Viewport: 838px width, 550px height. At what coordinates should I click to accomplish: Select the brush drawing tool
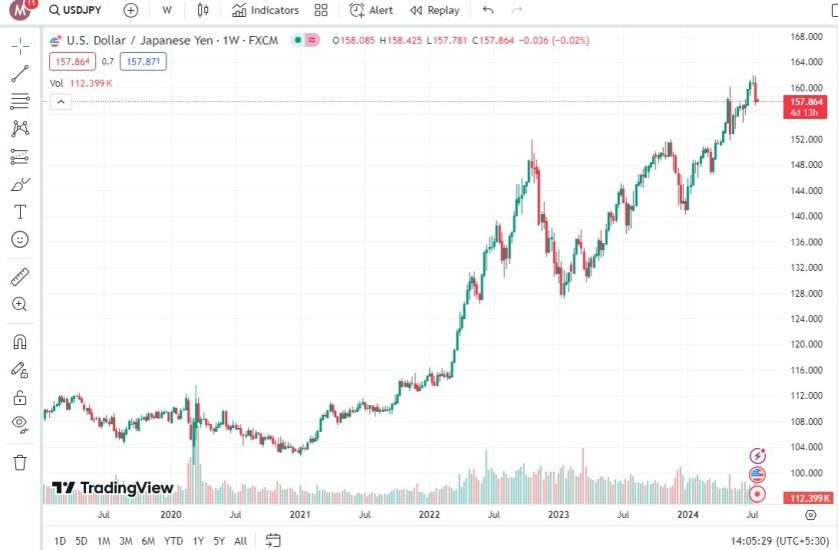pos(20,185)
